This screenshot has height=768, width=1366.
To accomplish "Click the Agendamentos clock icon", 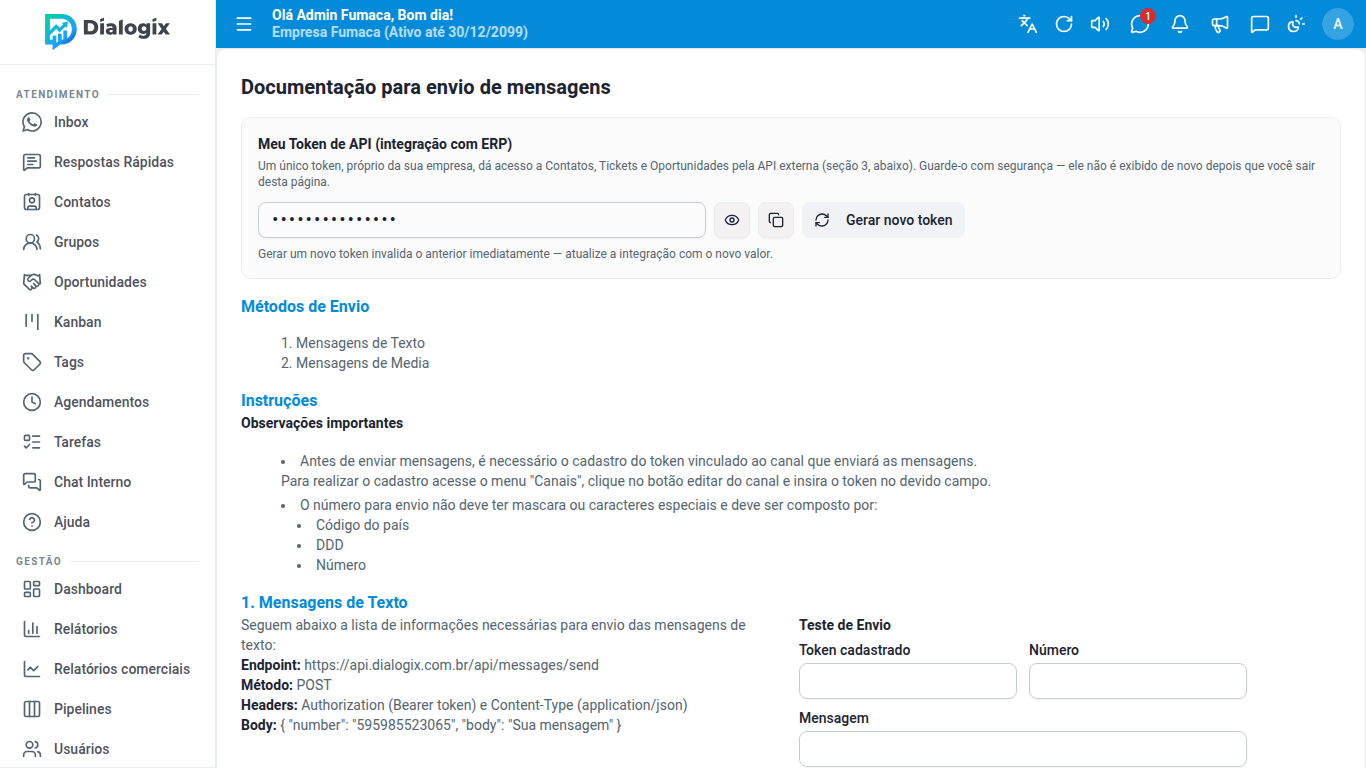I will 32,402.
